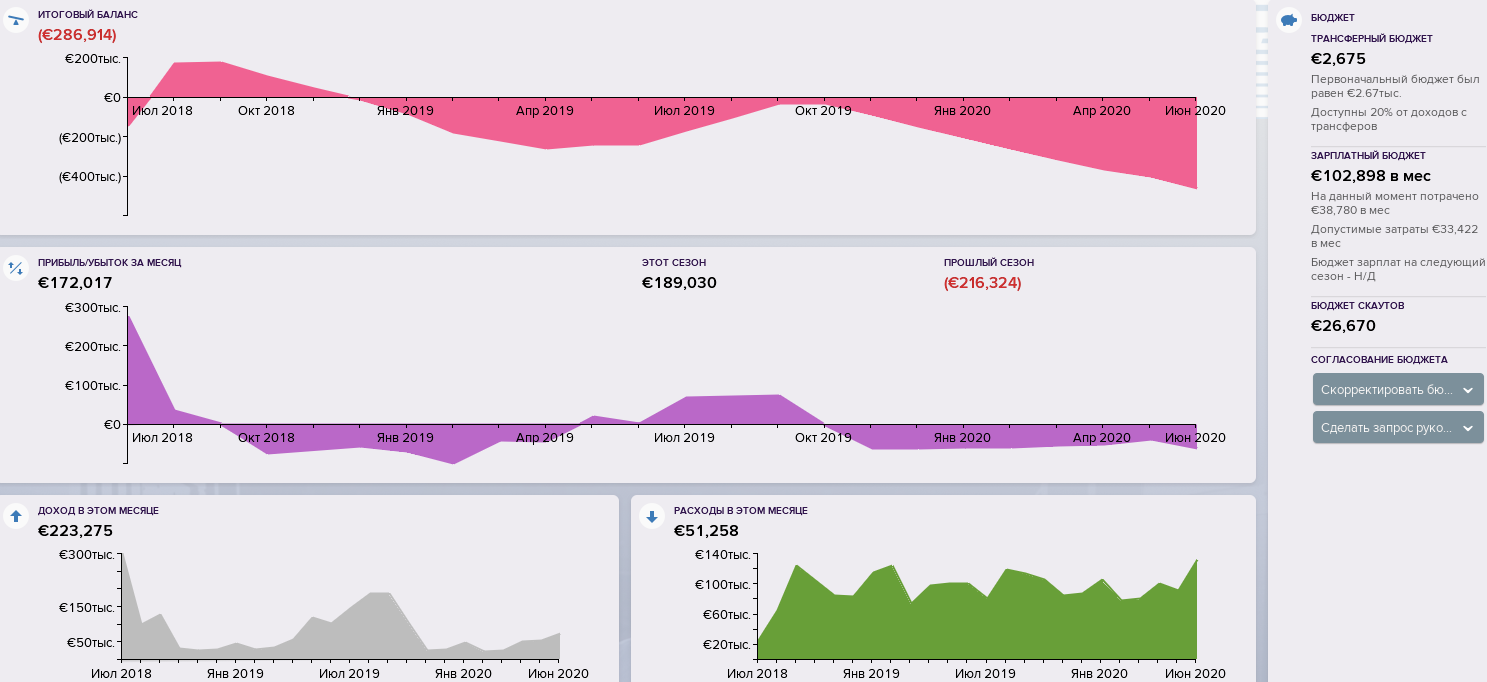Click the balance scale icon beside Итоговый баланс
This screenshot has height=682, width=1487.
point(15,20)
